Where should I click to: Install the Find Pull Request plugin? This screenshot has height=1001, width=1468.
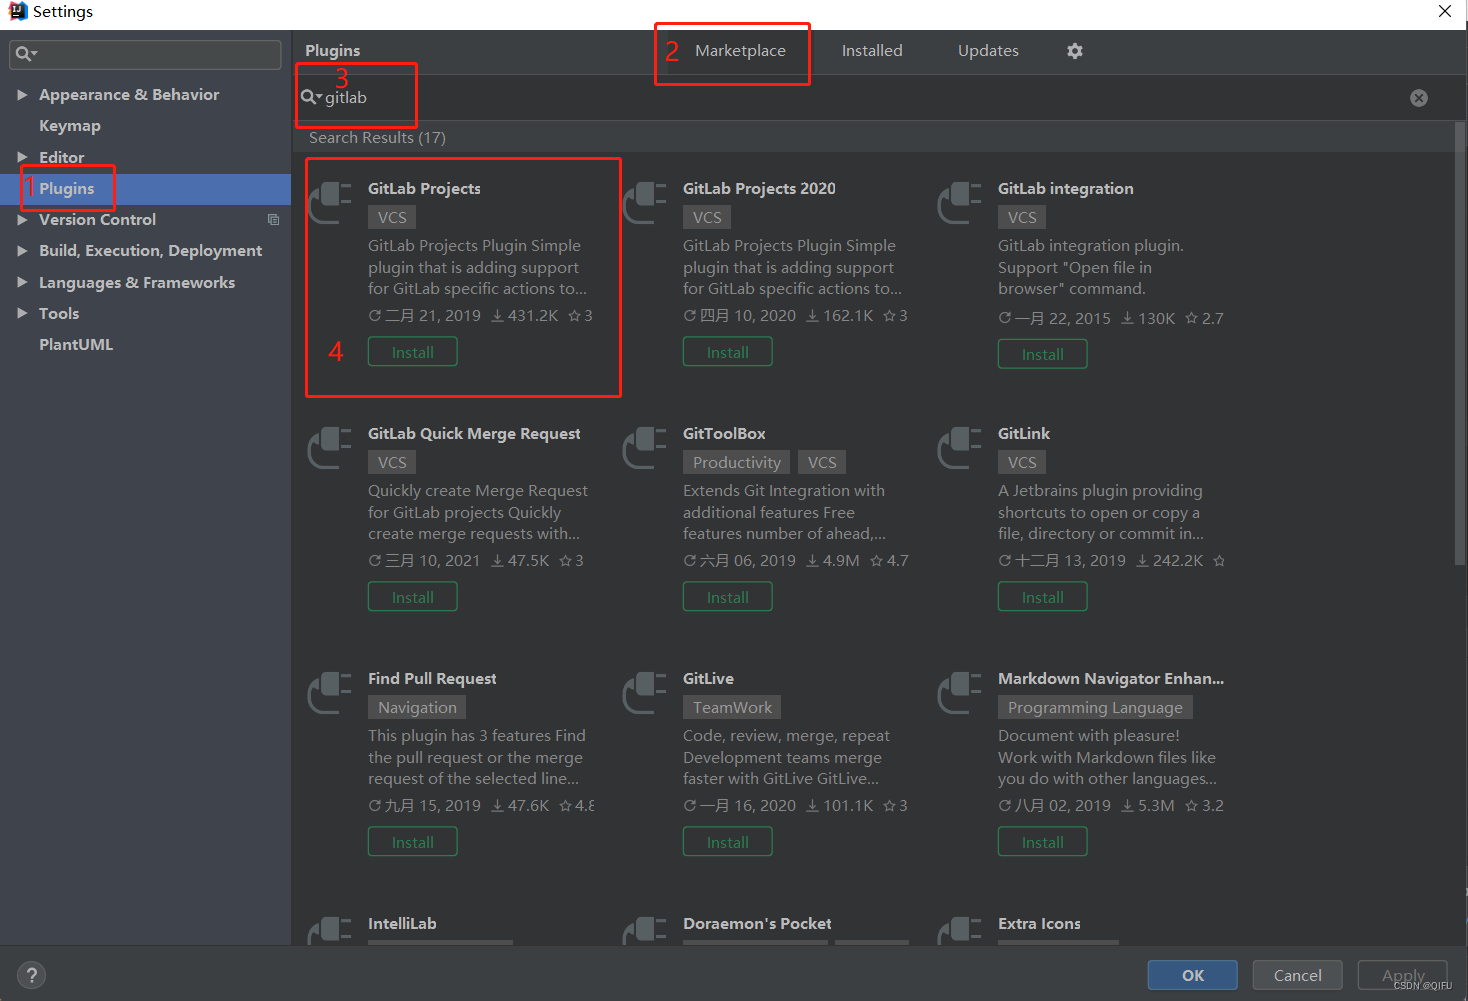[x=413, y=842]
